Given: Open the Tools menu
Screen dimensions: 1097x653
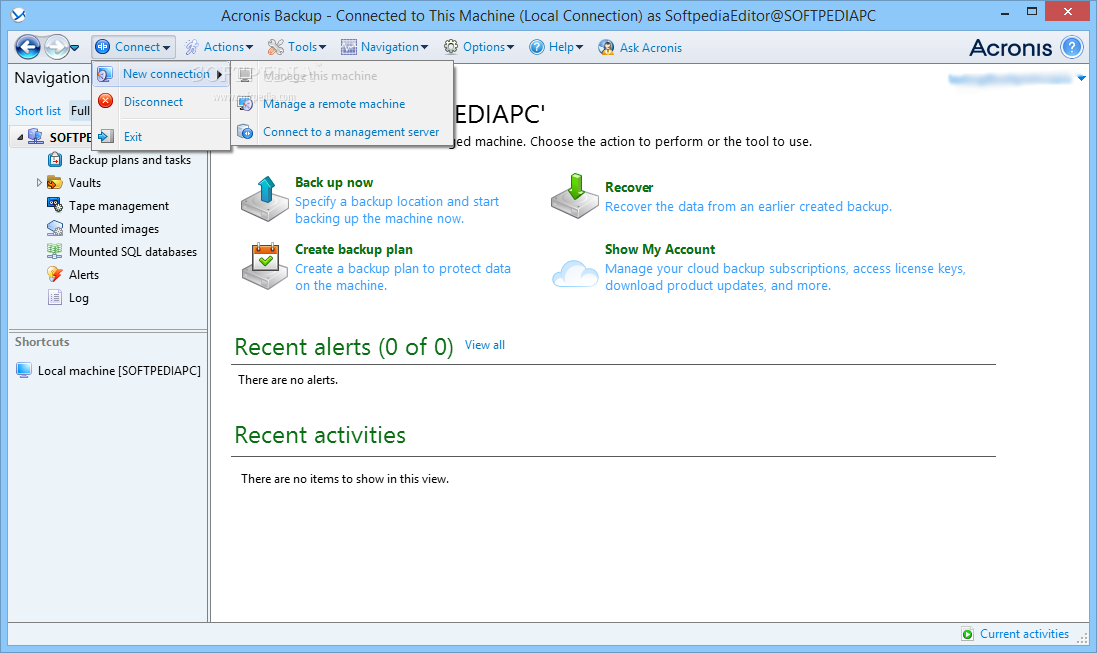Looking at the screenshot, I should click(x=297, y=47).
